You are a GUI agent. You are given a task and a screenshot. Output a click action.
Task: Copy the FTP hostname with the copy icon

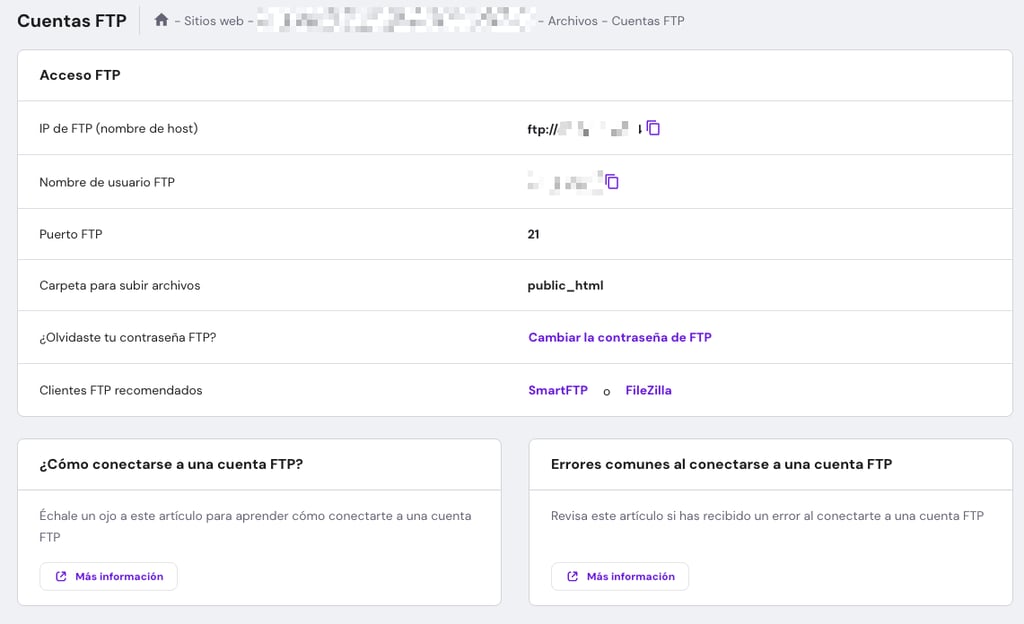[x=653, y=128]
